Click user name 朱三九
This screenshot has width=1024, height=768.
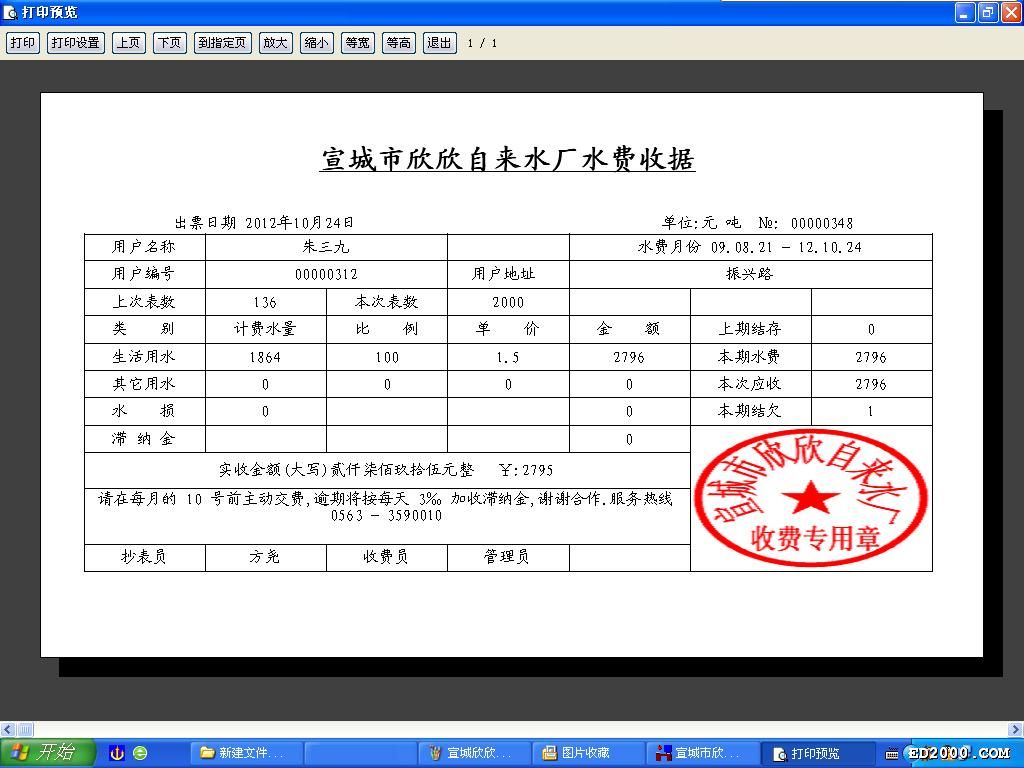tap(326, 246)
